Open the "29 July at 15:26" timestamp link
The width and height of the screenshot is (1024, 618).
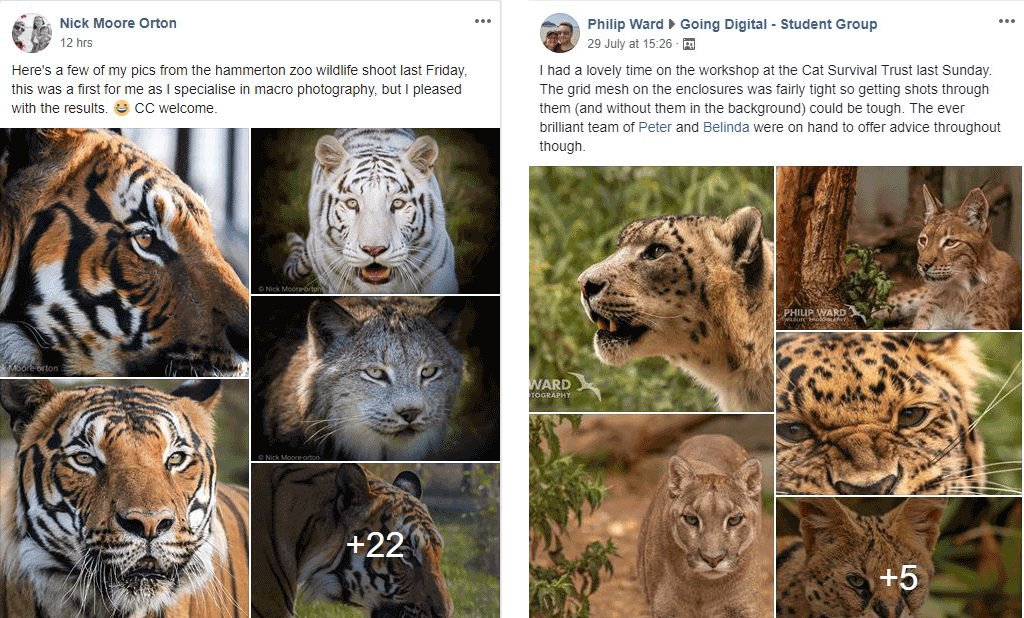tap(629, 44)
